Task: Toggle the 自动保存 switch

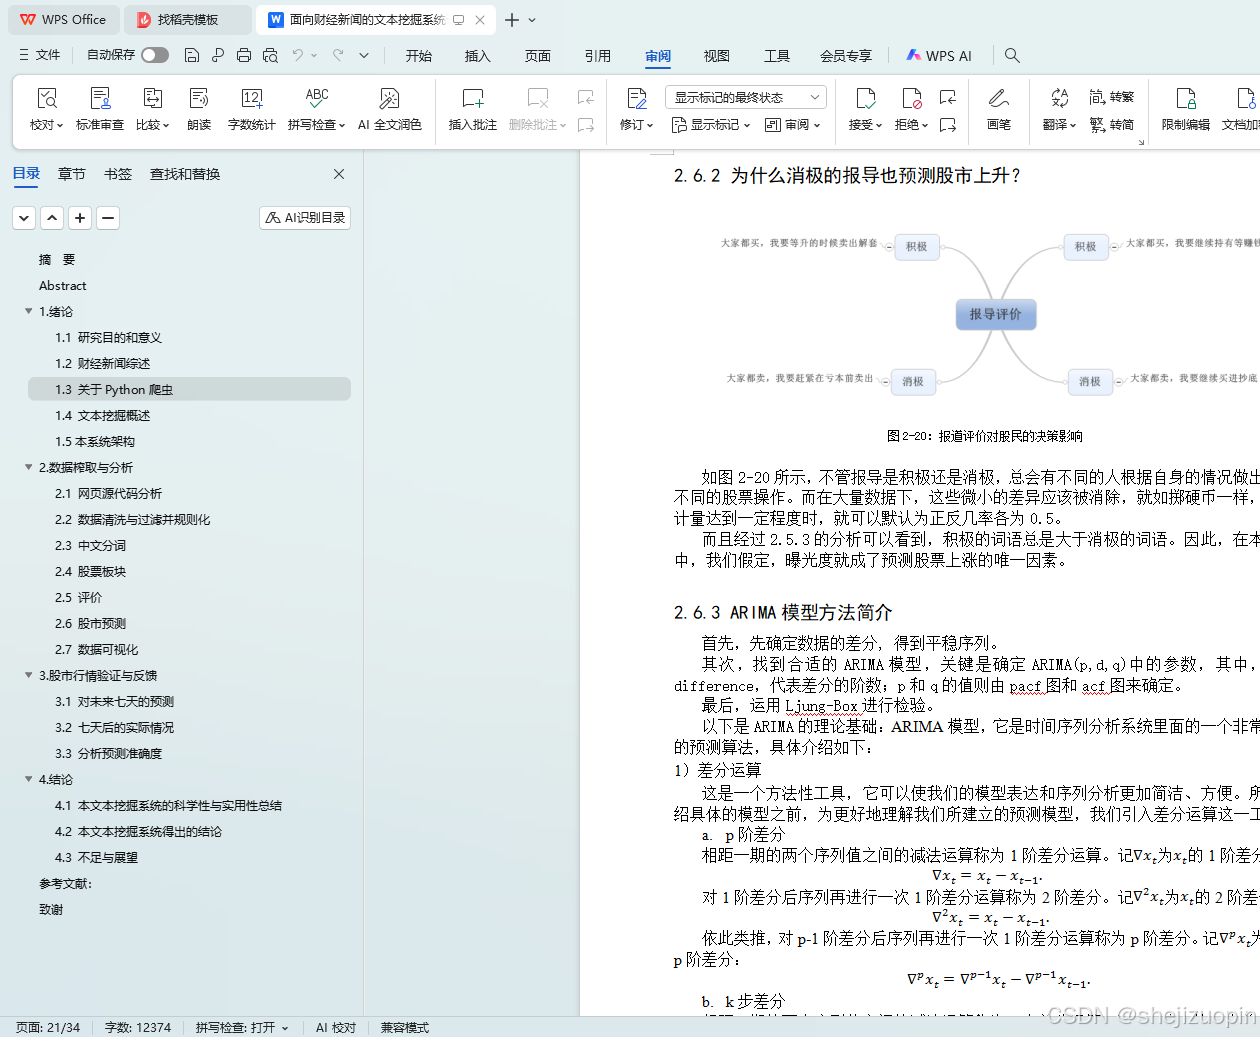Action: point(155,55)
